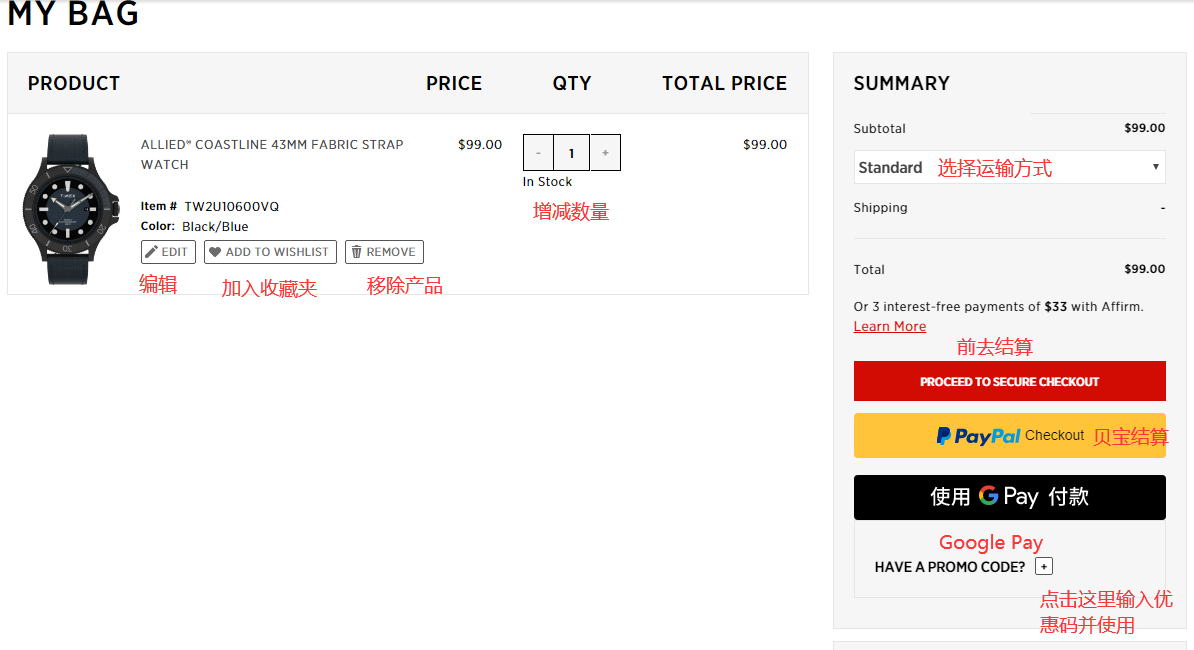The width and height of the screenshot is (1194, 650).
Task: Increase quantity with the plus button
Action: click(x=605, y=153)
